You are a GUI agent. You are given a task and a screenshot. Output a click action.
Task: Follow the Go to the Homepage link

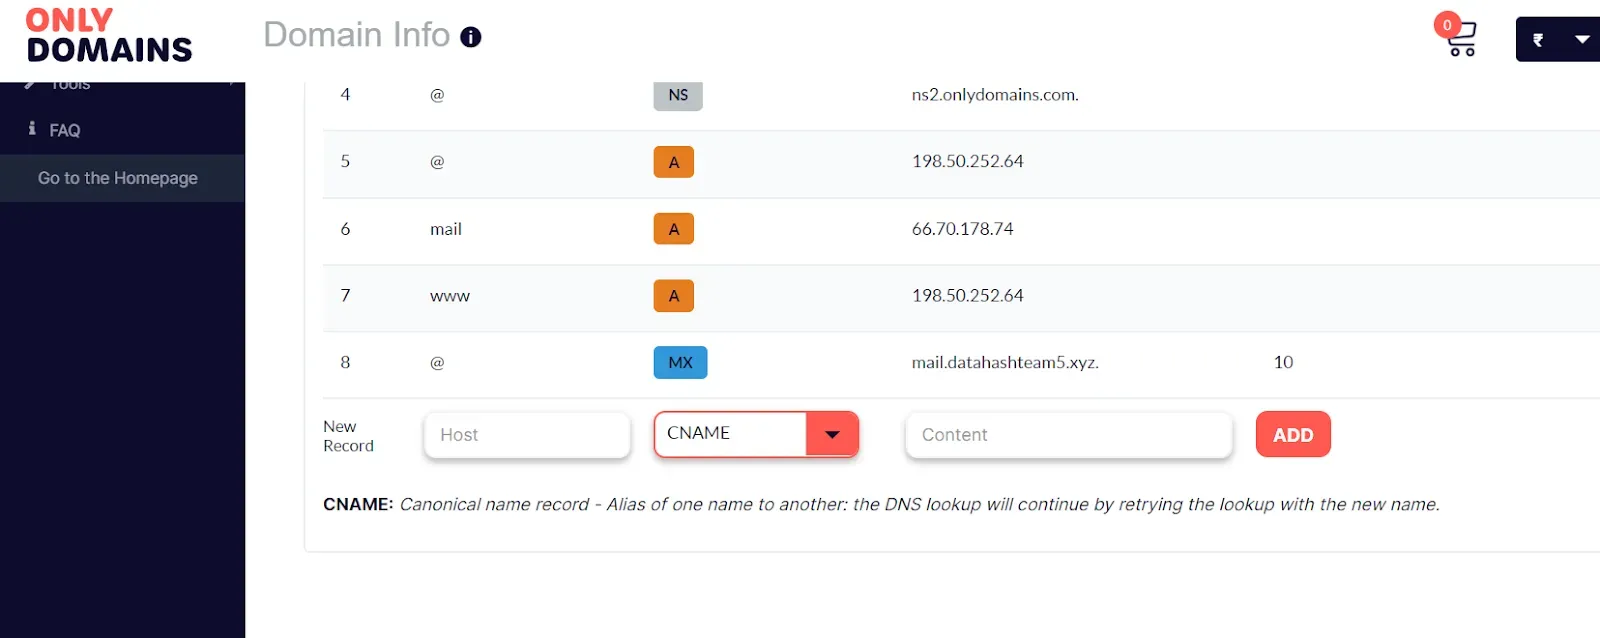click(118, 178)
